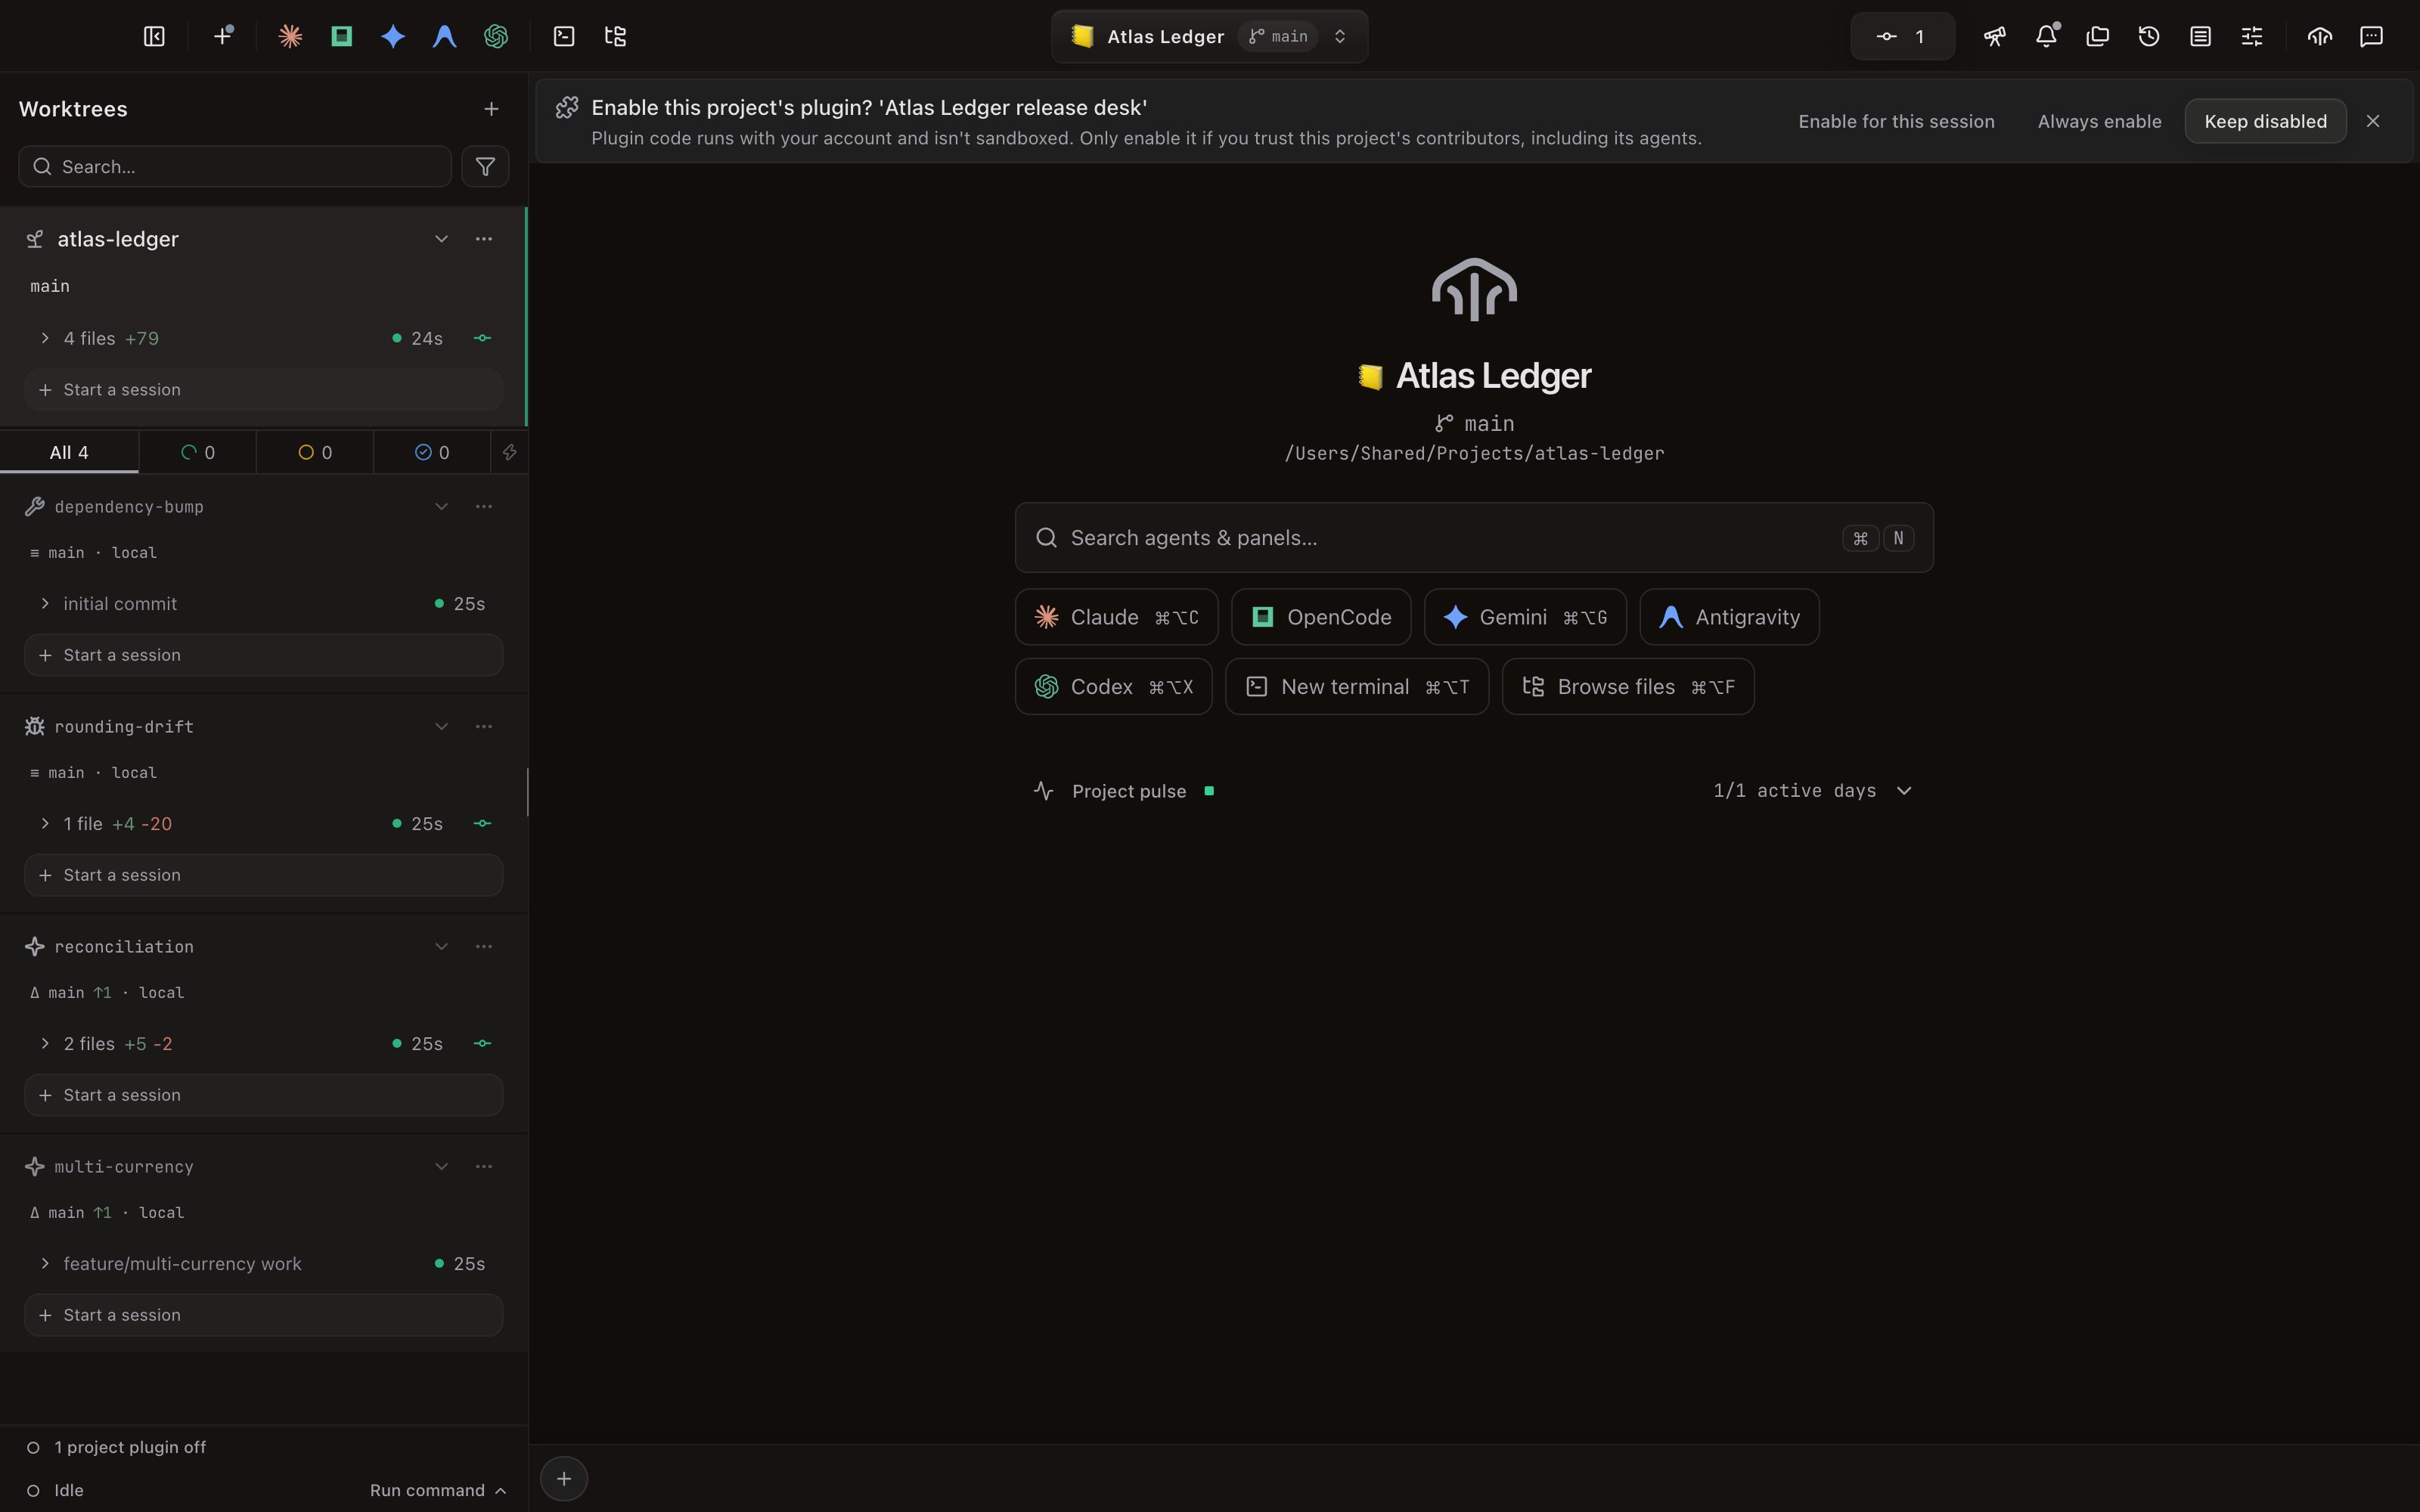The image size is (2420, 1512).
Task: Click the Browse files shortcut button
Action: click(1628, 687)
